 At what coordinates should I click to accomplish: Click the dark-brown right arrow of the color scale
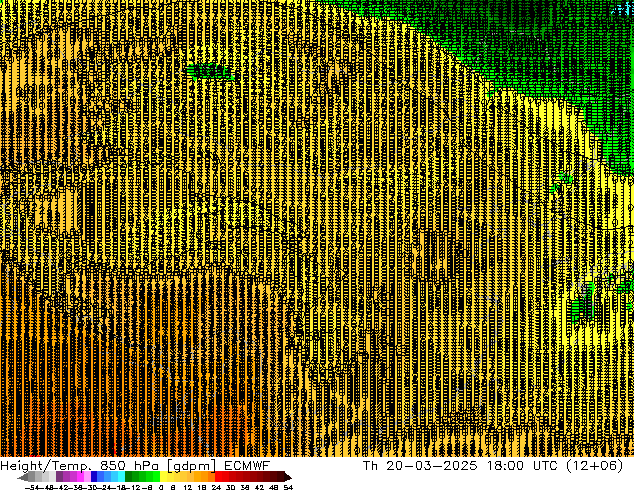pos(288,477)
